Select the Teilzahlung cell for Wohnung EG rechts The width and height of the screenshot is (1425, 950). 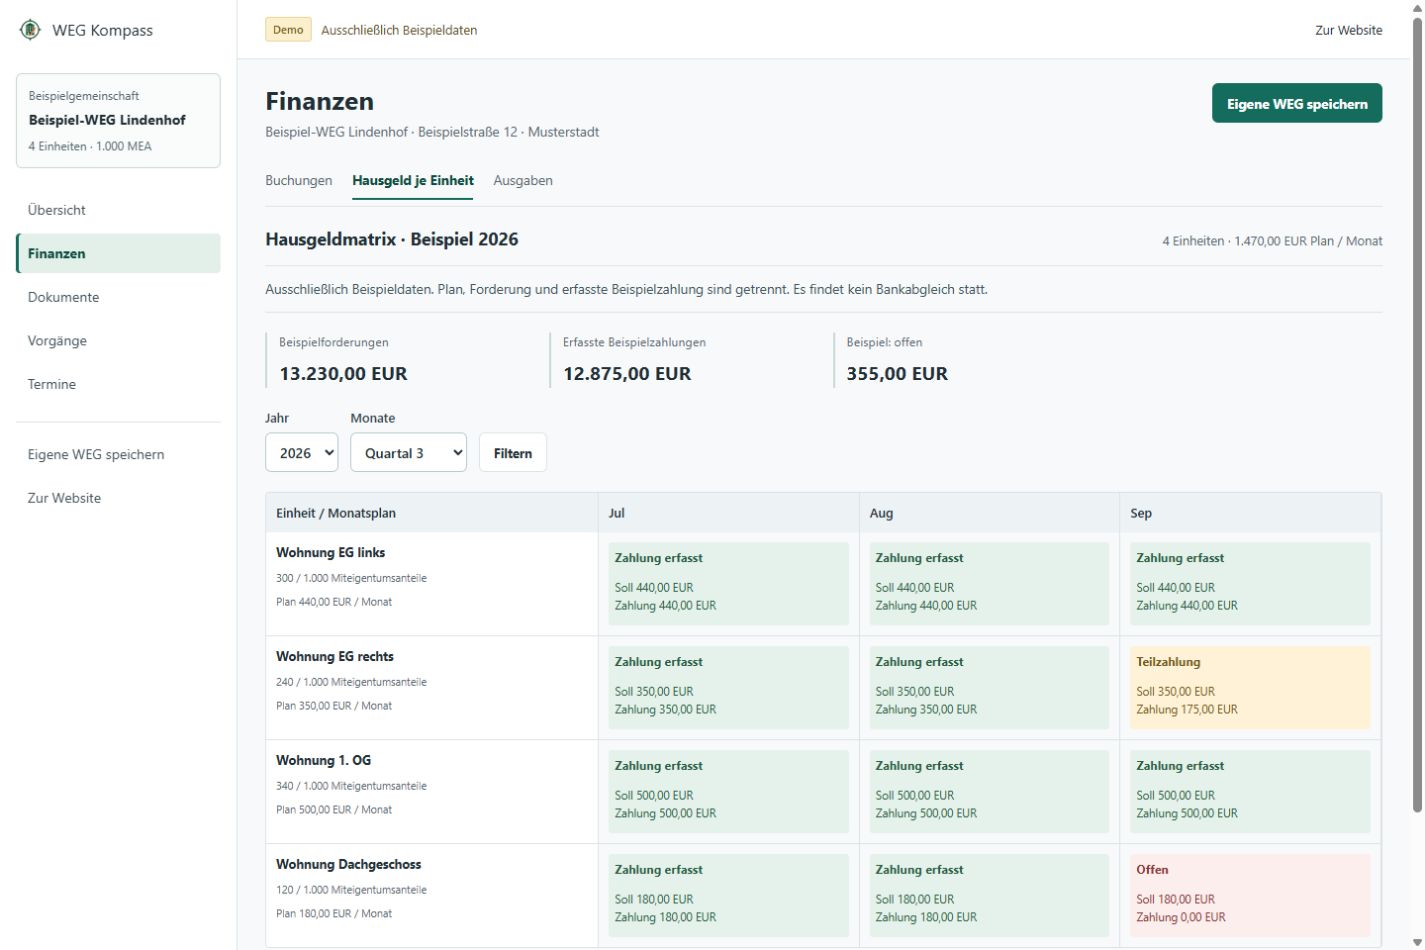tap(1250, 688)
